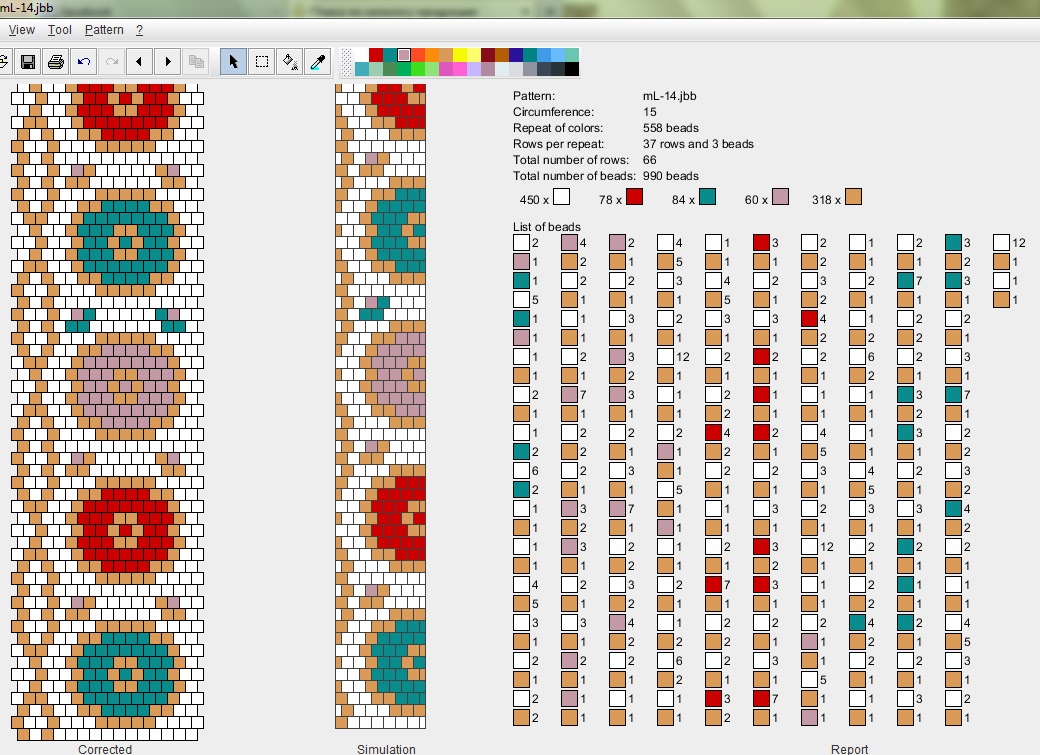This screenshot has height=755, width=1040.
Task: Click the Print icon in toolbar
Action: 56,62
